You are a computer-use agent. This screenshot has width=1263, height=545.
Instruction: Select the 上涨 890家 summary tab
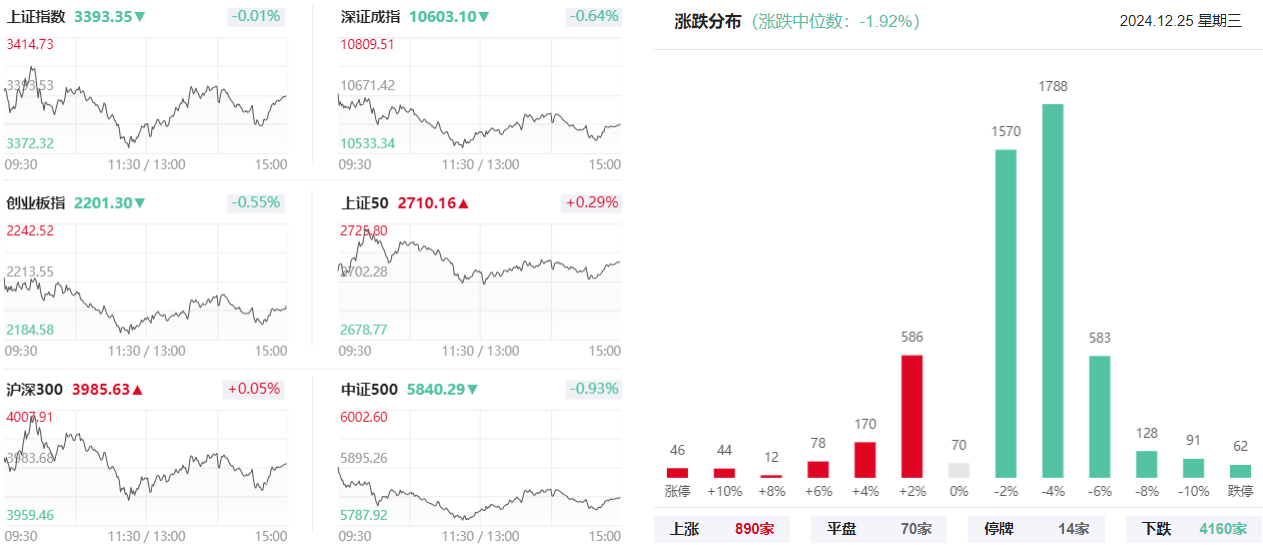pyautogui.click(x=722, y=528)
